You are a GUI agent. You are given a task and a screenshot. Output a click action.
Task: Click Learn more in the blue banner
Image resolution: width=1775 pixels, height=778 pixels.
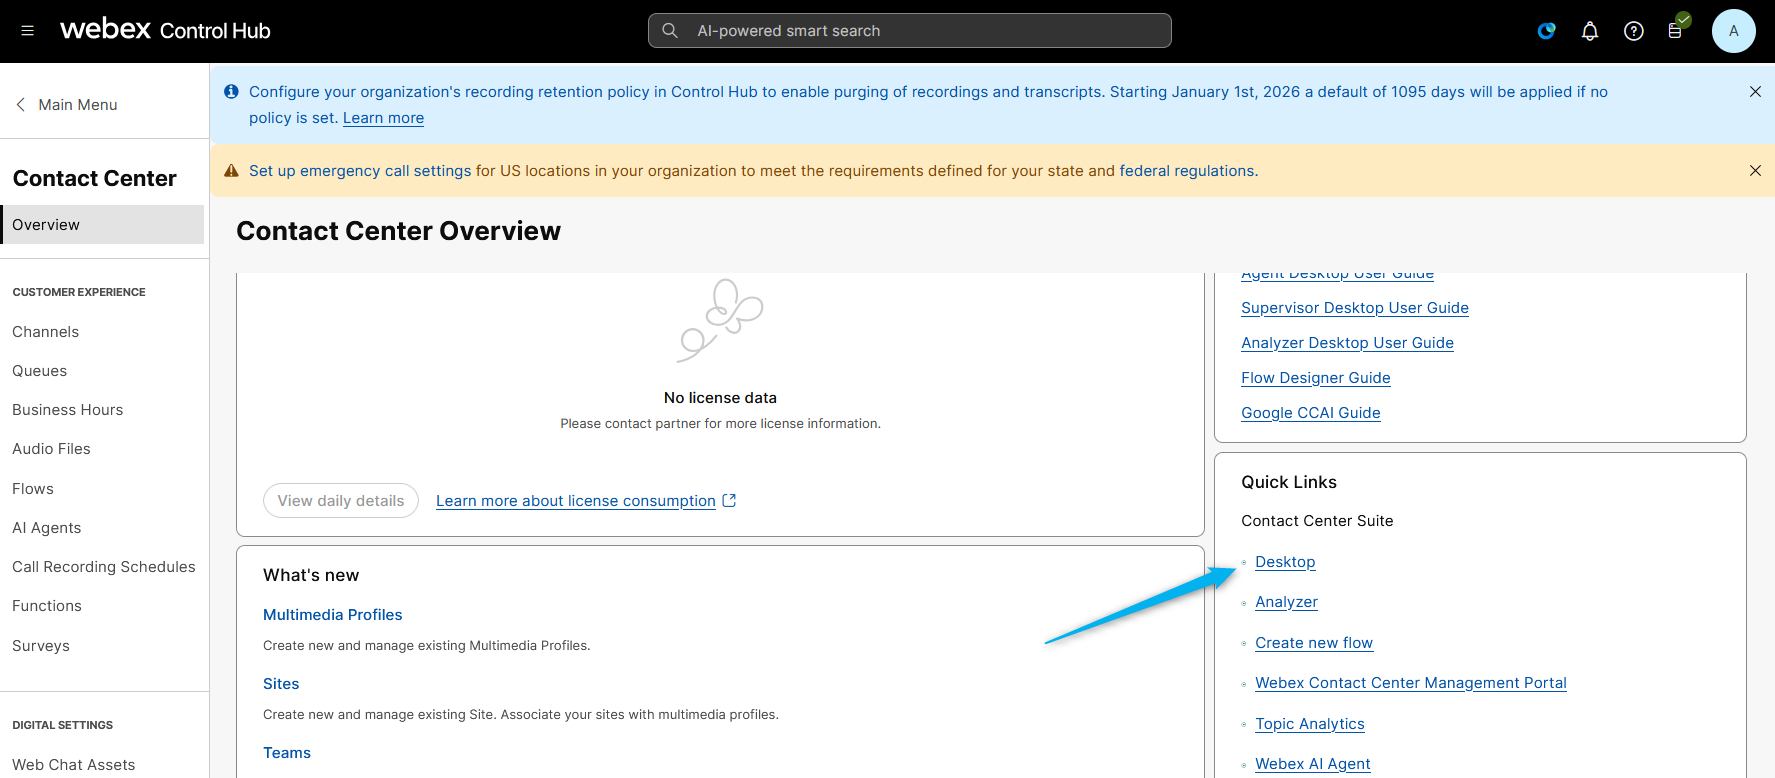tap(383, 118)
